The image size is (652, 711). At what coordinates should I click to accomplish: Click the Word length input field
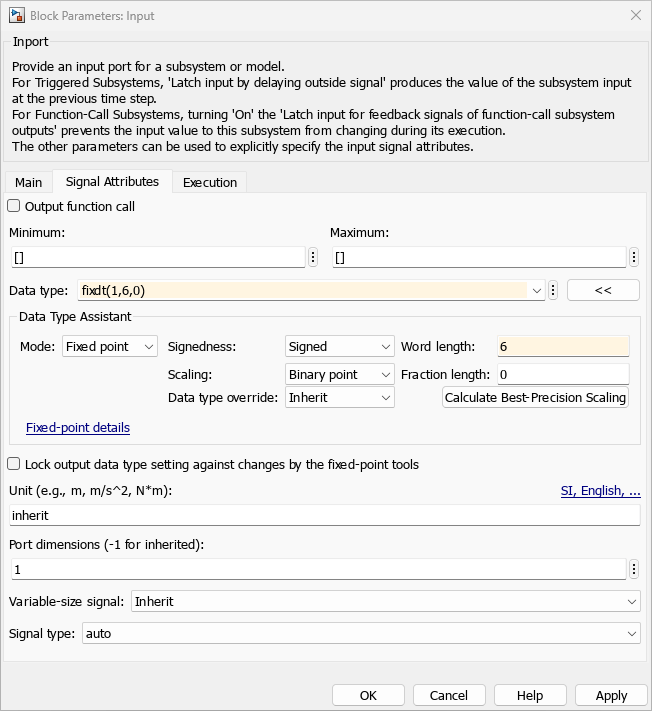pos(563,347)
